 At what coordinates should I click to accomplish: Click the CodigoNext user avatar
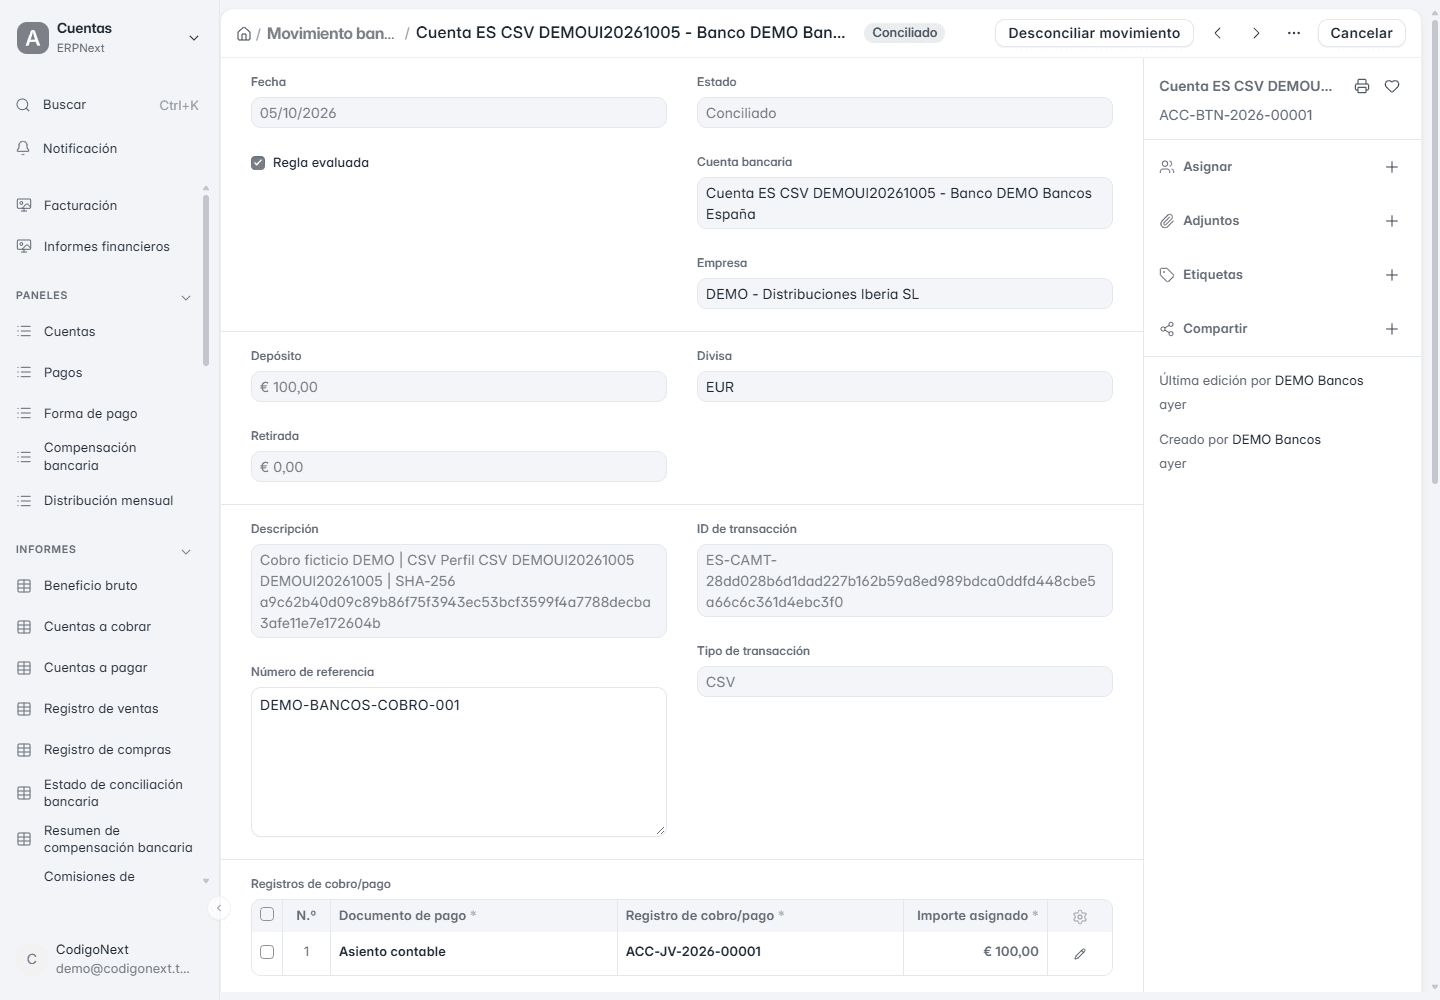[x=32, y=959]
